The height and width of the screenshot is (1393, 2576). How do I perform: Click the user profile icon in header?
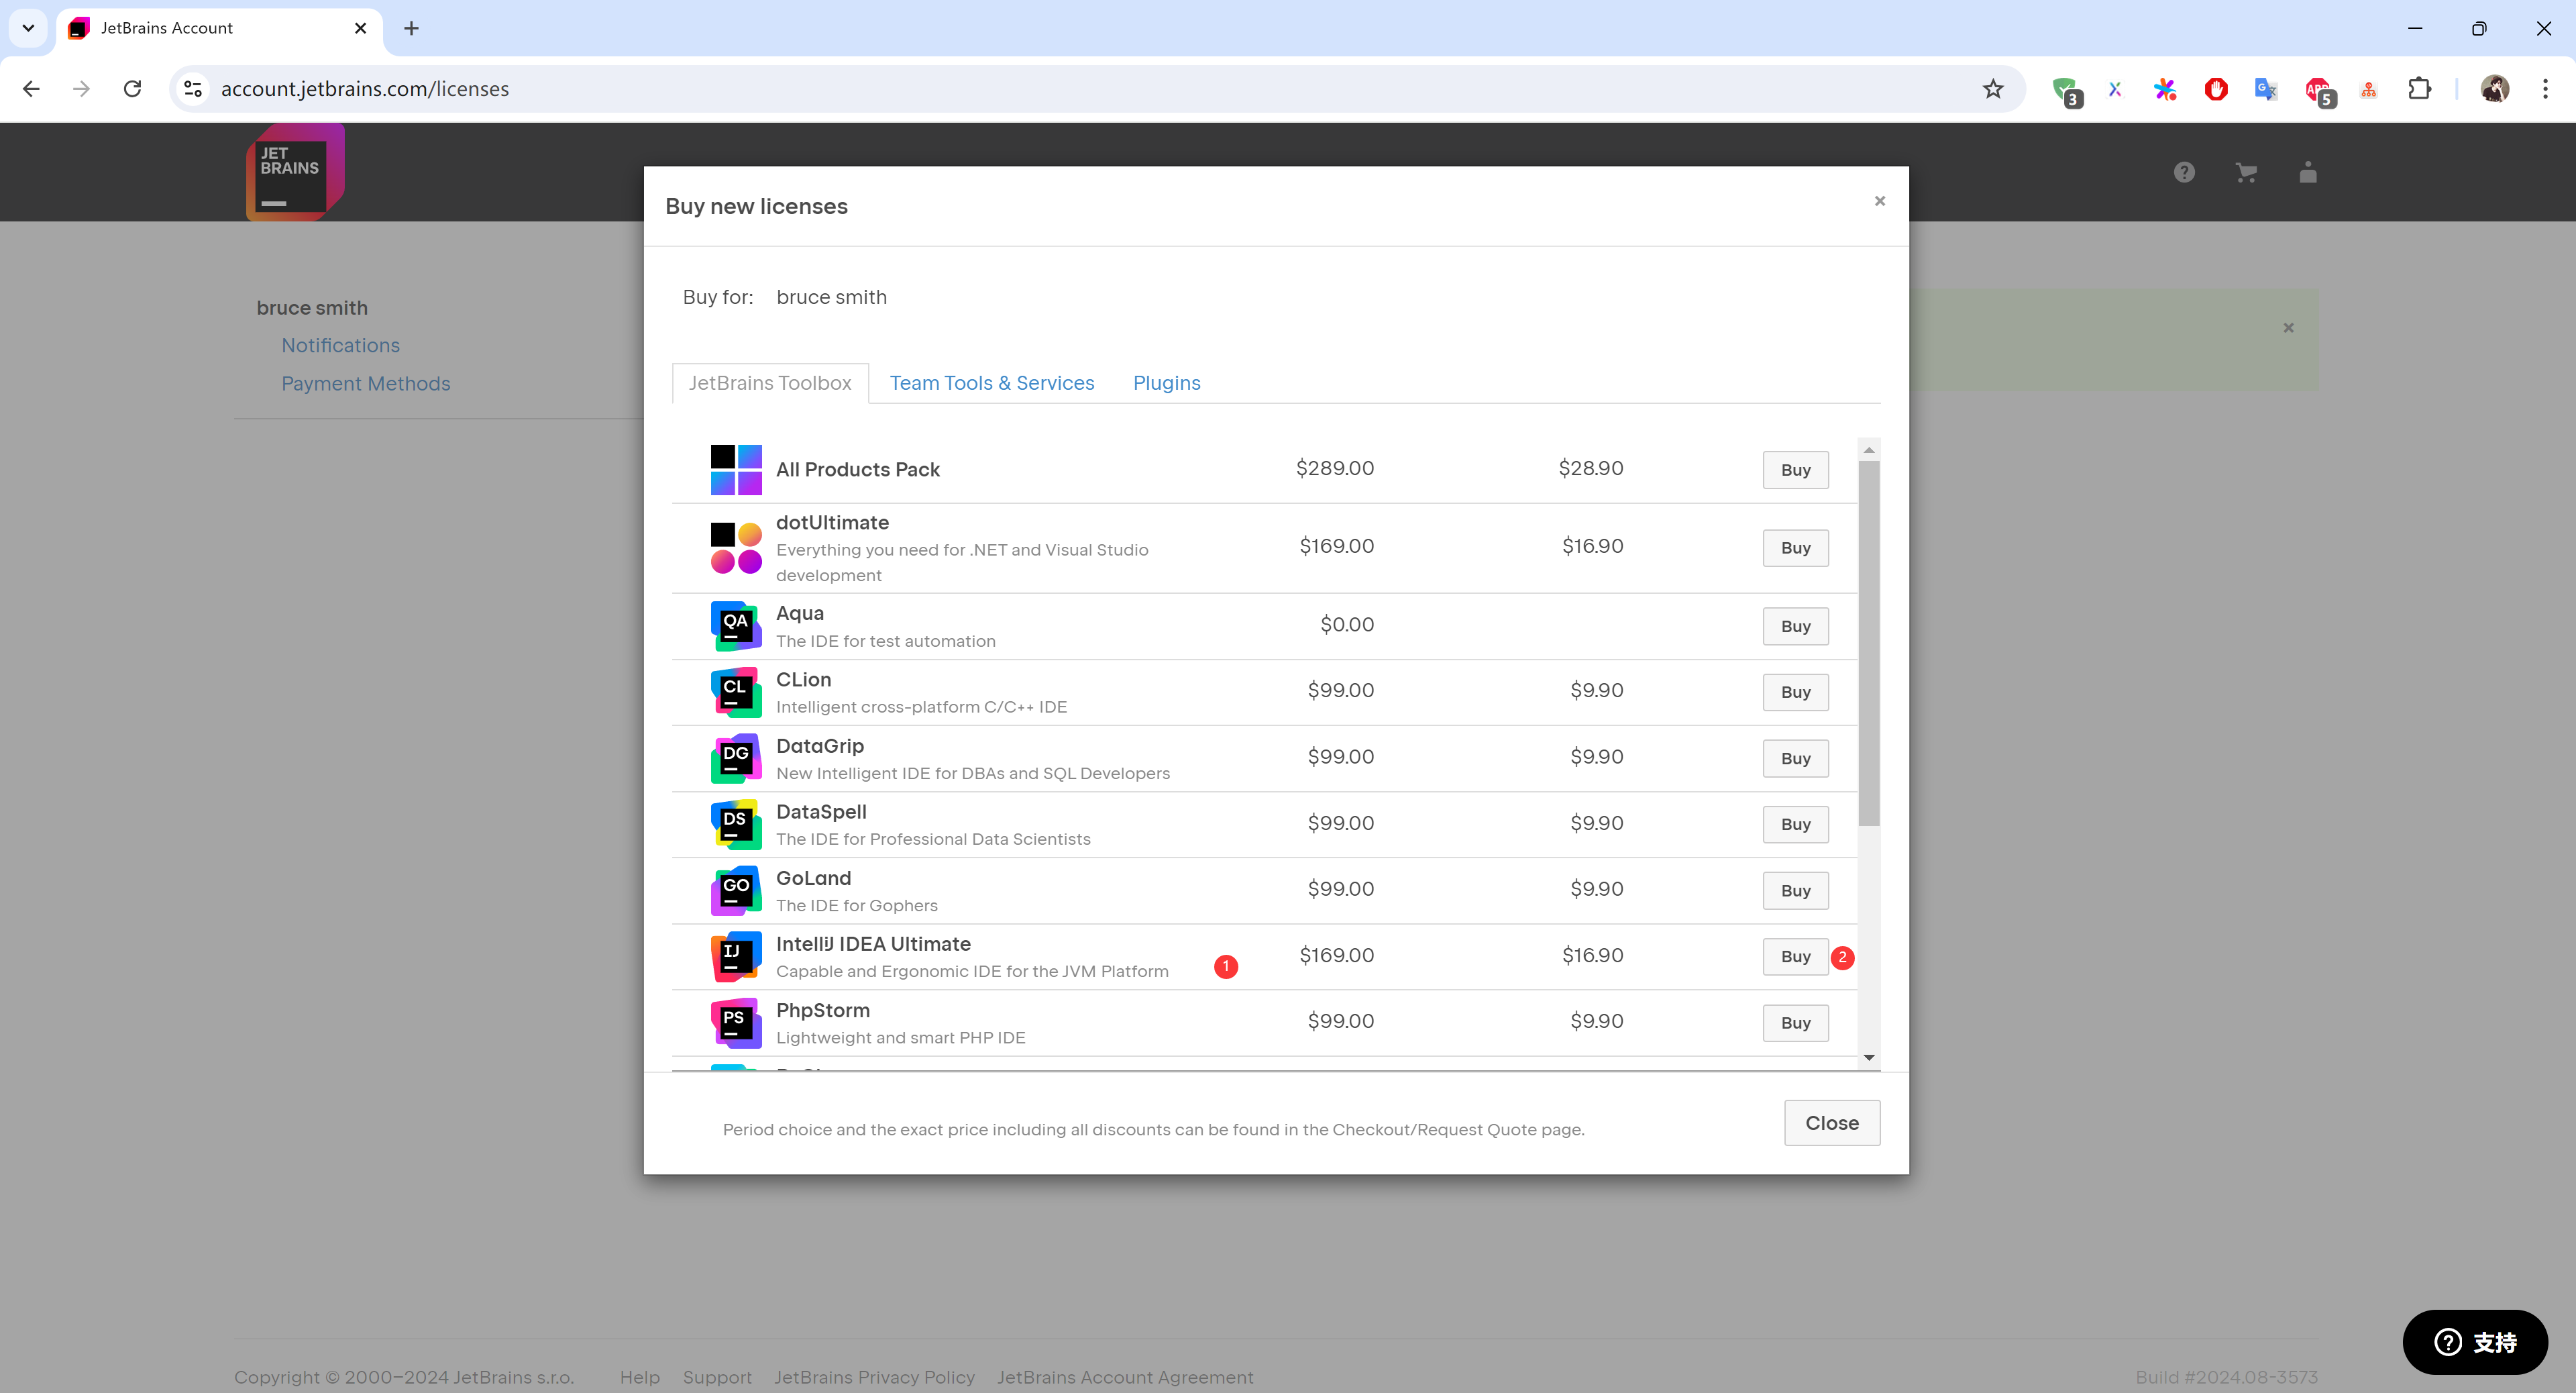point(2308,173)
